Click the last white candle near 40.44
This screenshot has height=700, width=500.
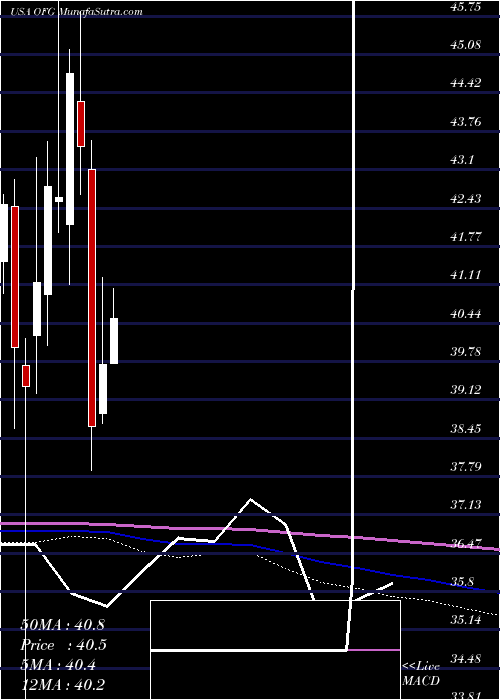tap(114, 341)
